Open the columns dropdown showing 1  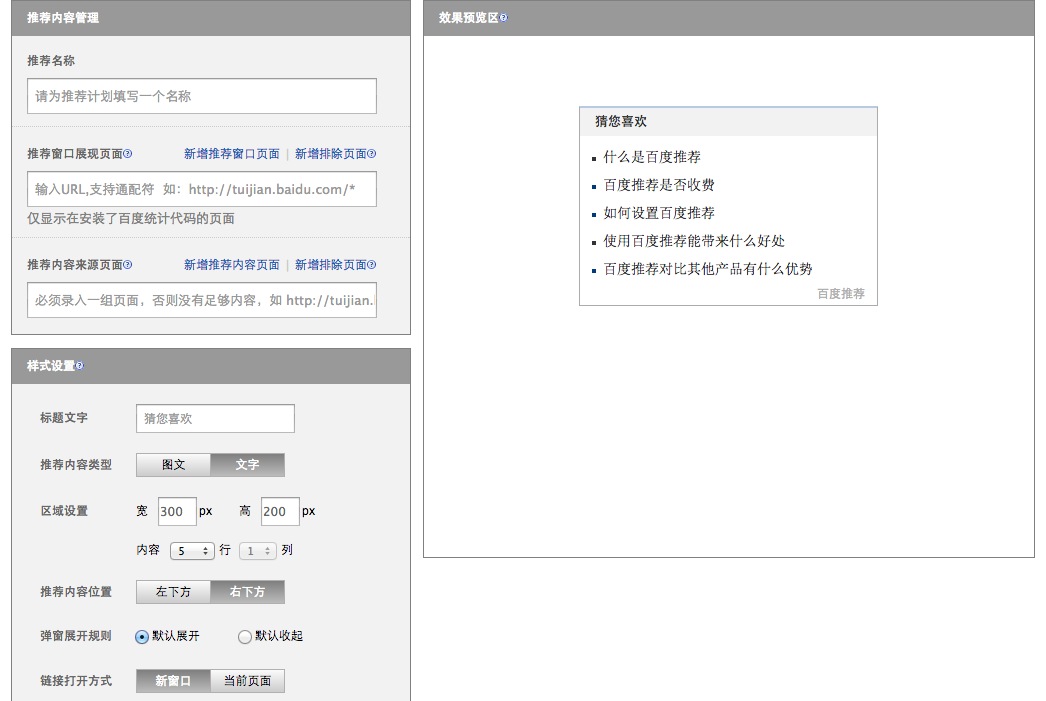[x=257, y=551]
